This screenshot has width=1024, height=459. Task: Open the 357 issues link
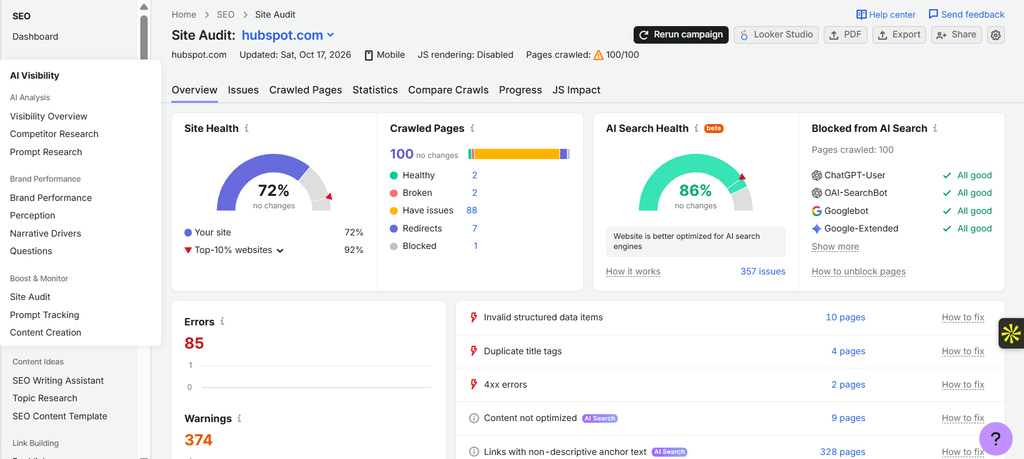[763, 272]
